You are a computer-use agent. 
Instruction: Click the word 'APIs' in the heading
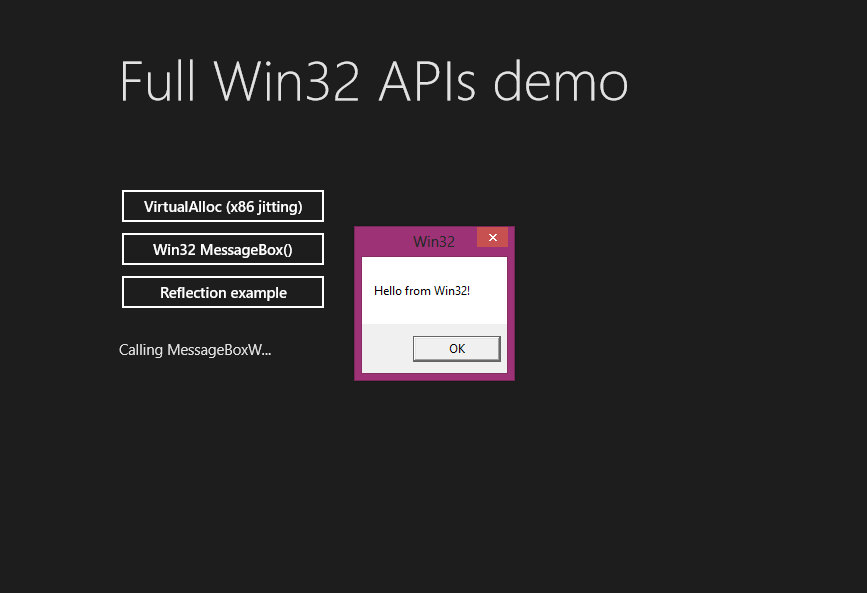tap(427, 81)
